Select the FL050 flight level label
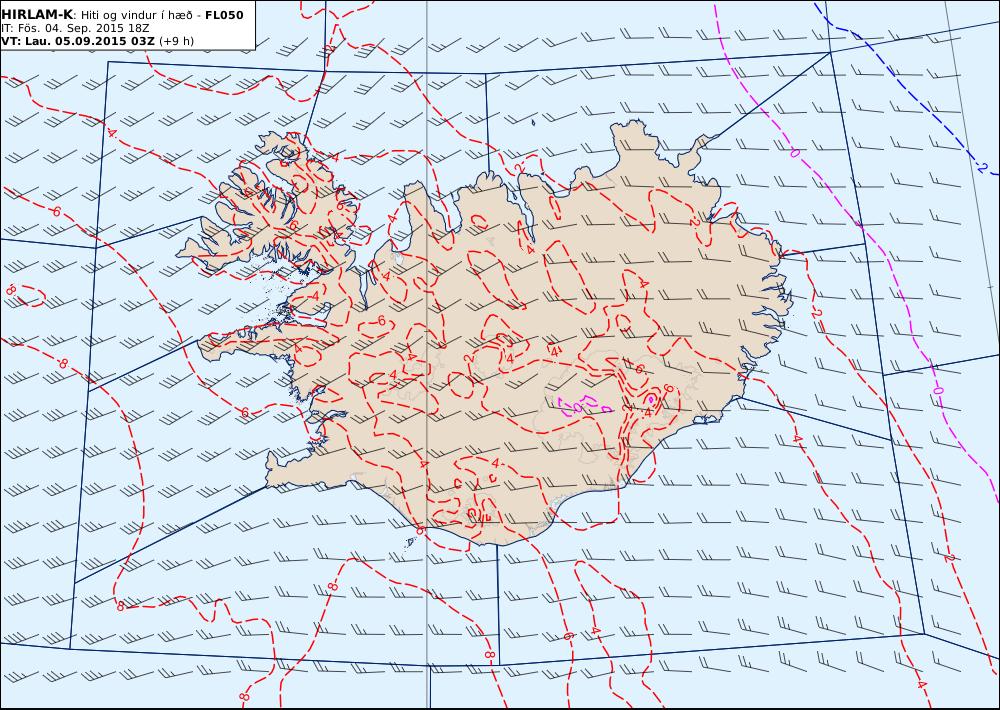1000x710 pixels. (x=224, y=15)
